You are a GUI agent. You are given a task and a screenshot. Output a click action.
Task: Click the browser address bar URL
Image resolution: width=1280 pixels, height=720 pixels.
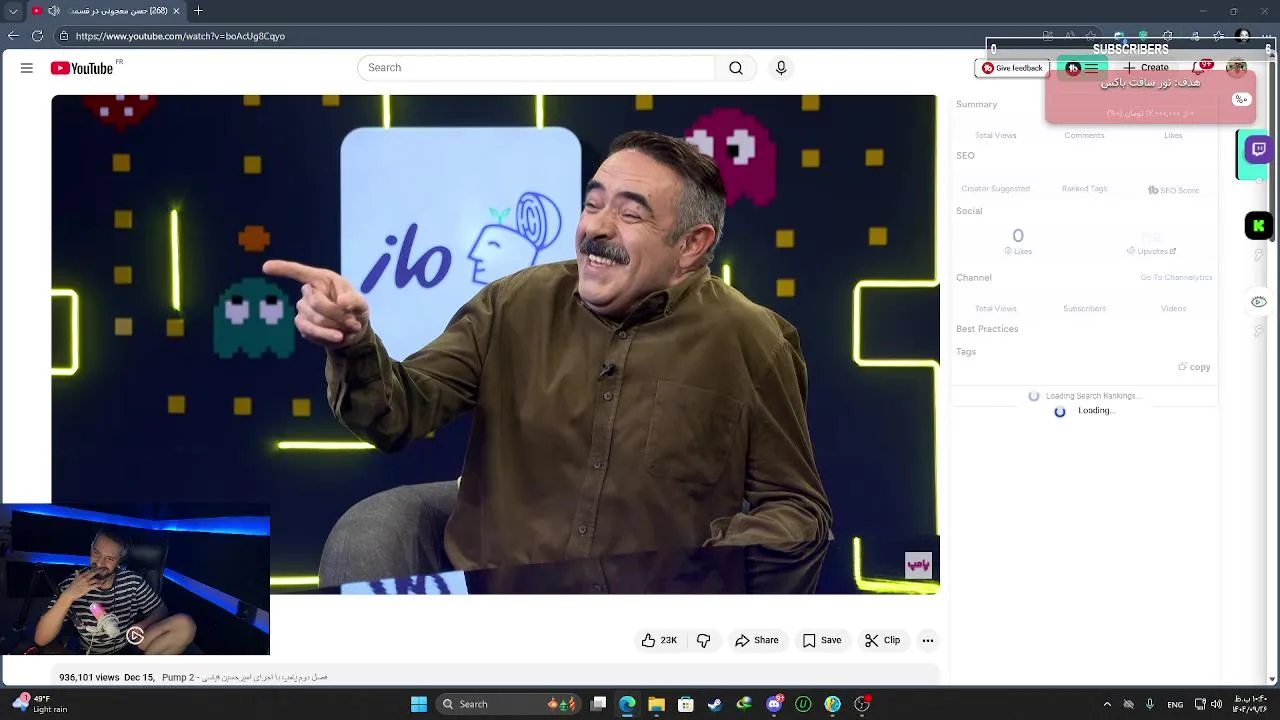pyautogui.click(x=180, y=36)
